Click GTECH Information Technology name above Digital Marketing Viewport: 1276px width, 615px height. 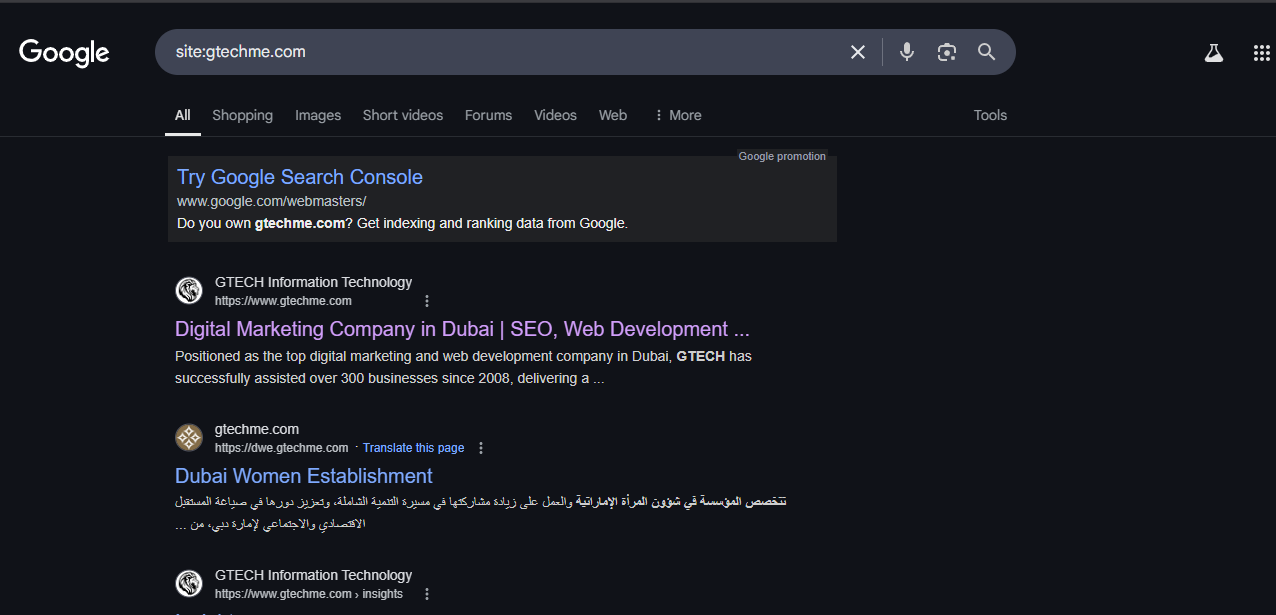tap(313, 282)
